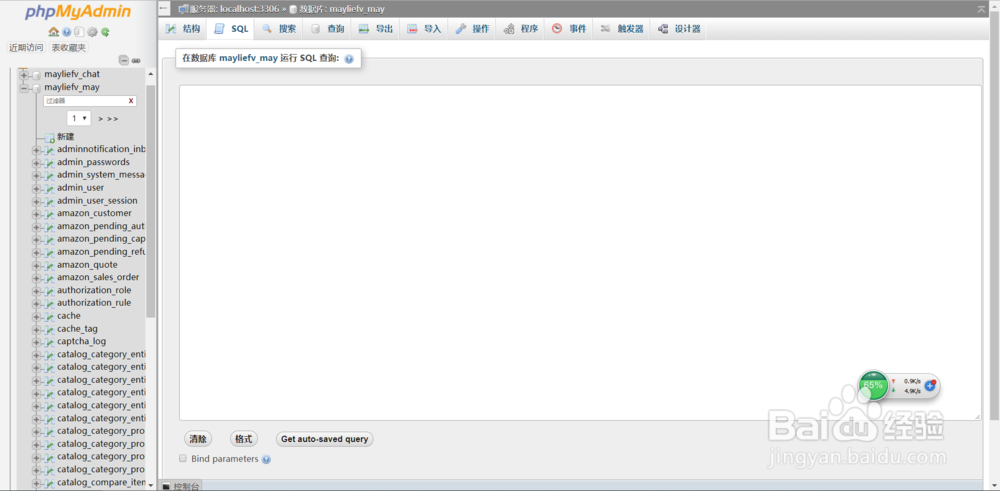Expand the adminnotification_inbox table node
The height and width of the screenshot is (491, 1000).
click(x=36, y=150)
